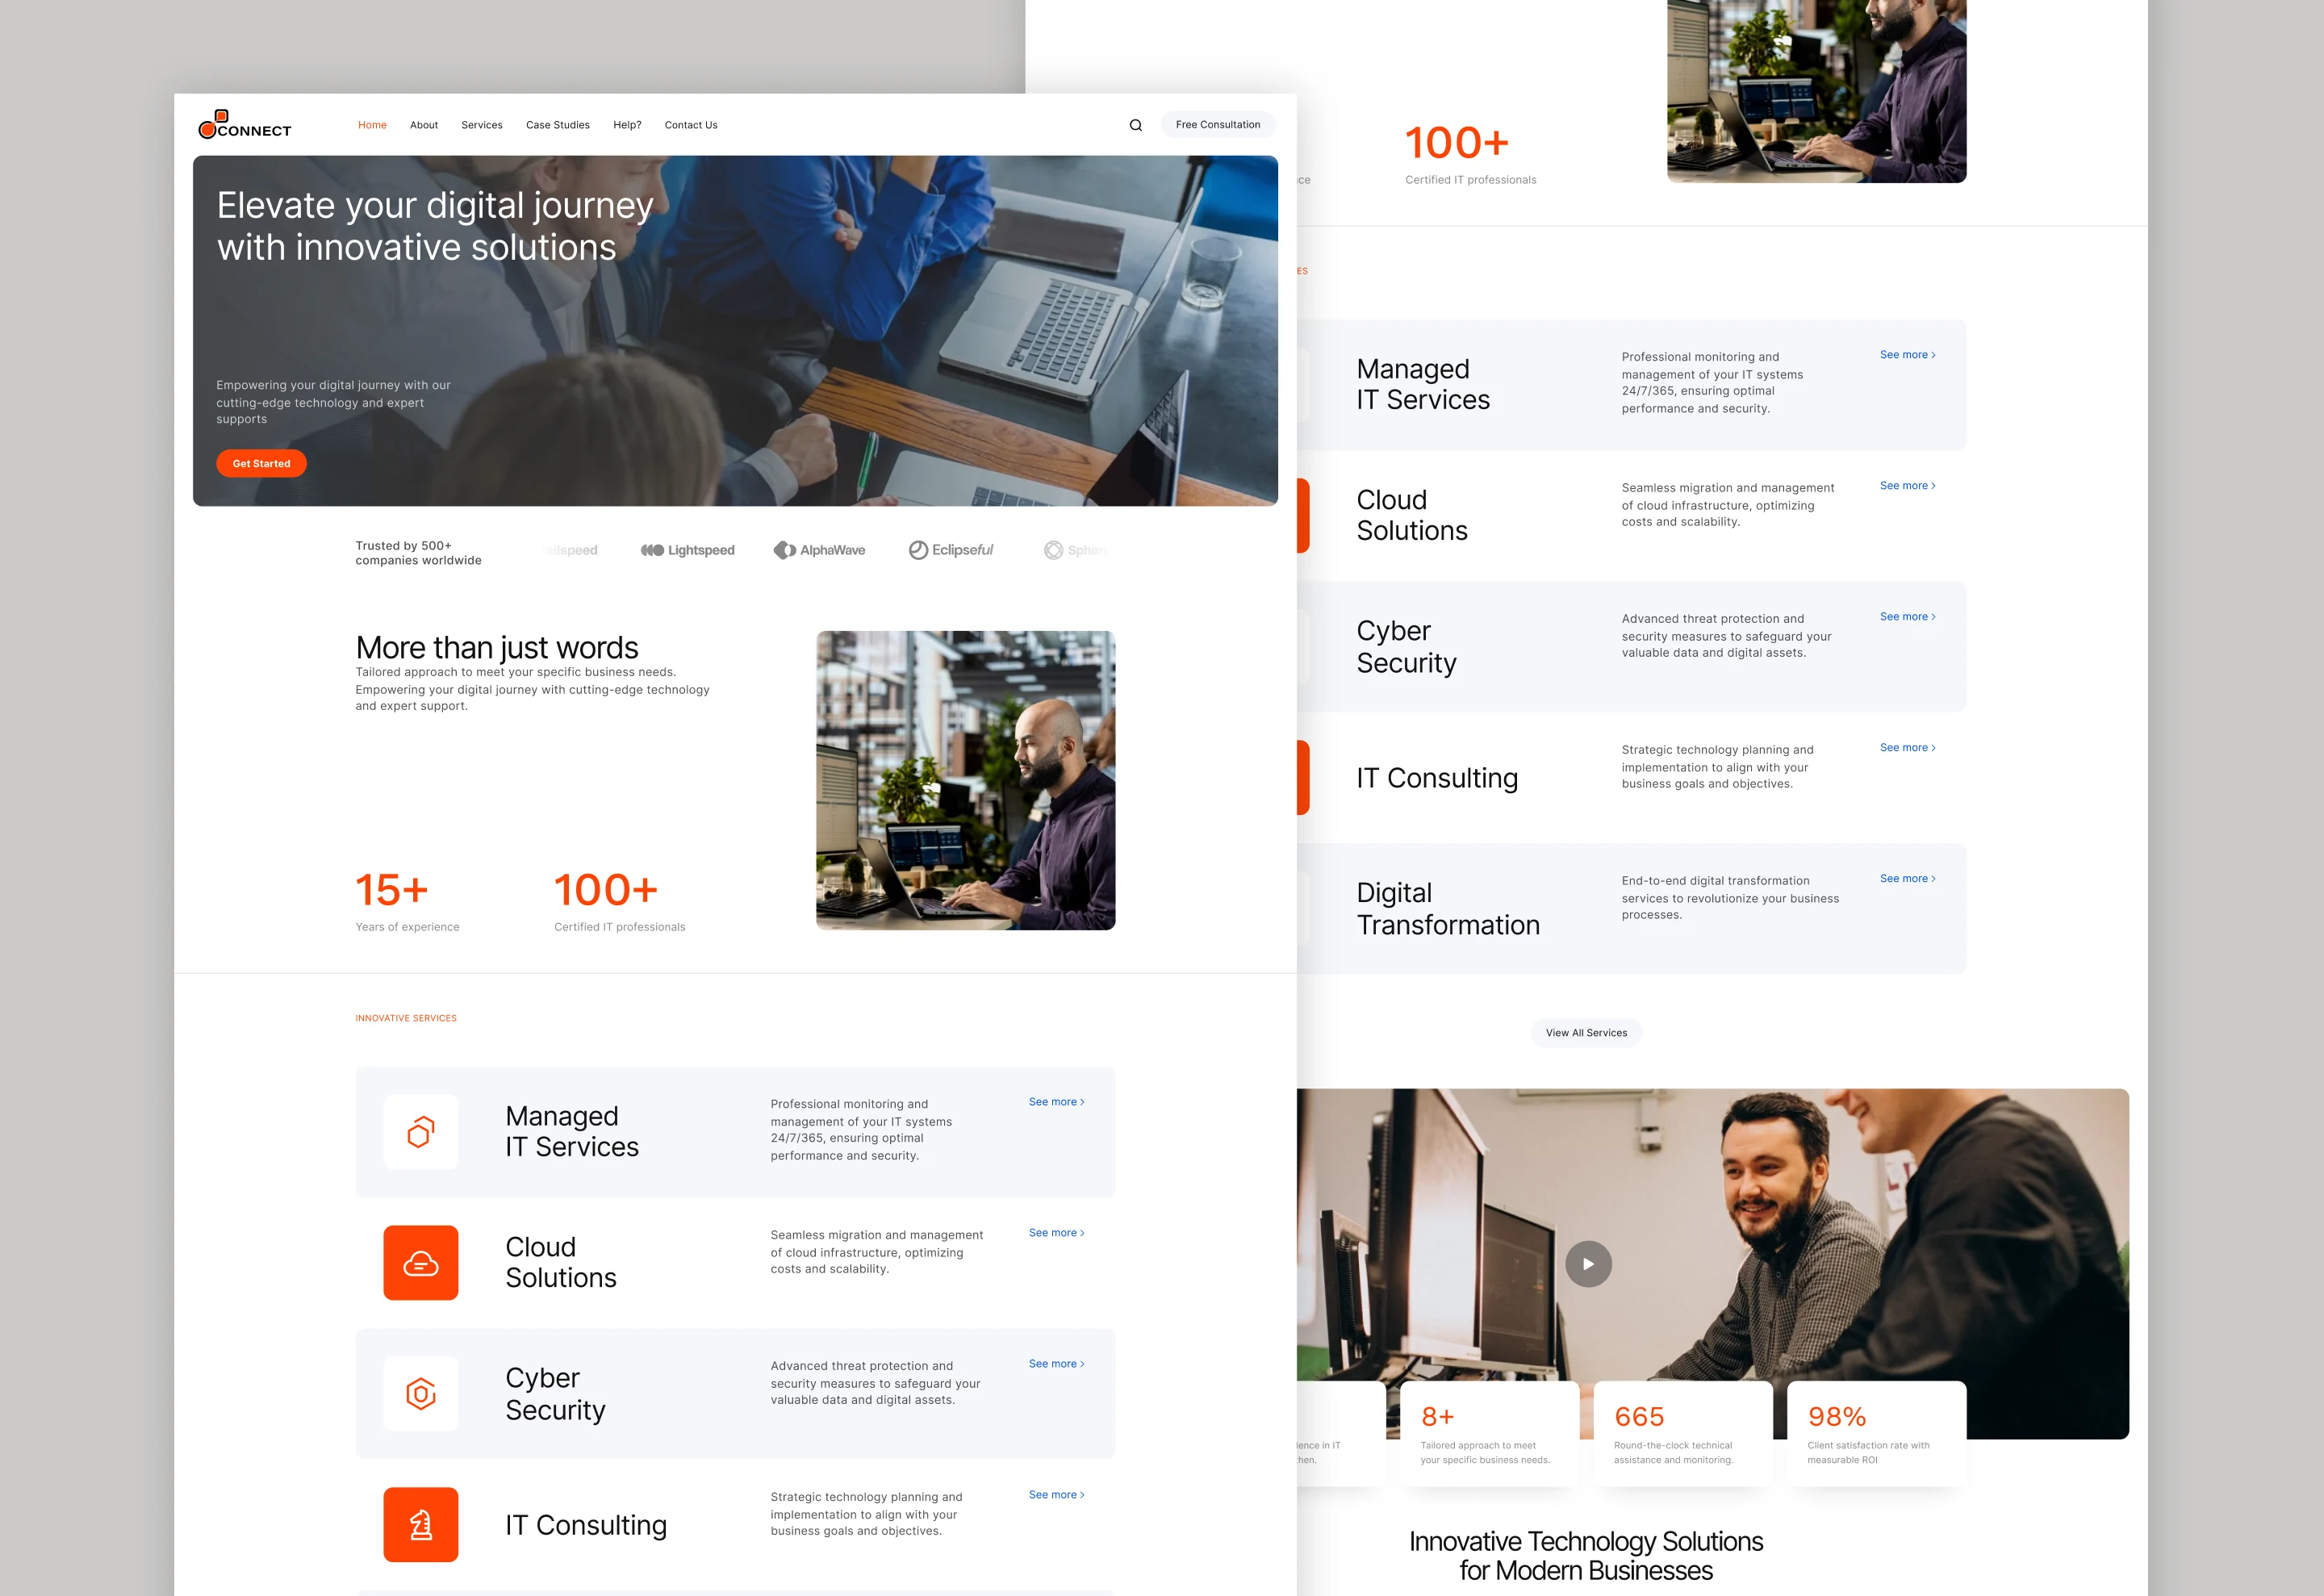Click the 'IT Consulting' title on right page
Screen dimensions: 2324x1596
pos(1437,778)
